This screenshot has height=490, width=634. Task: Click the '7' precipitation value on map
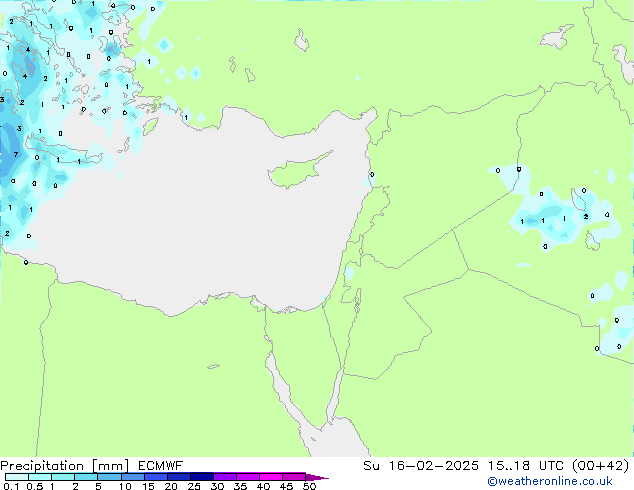click(x=16, y=154)
